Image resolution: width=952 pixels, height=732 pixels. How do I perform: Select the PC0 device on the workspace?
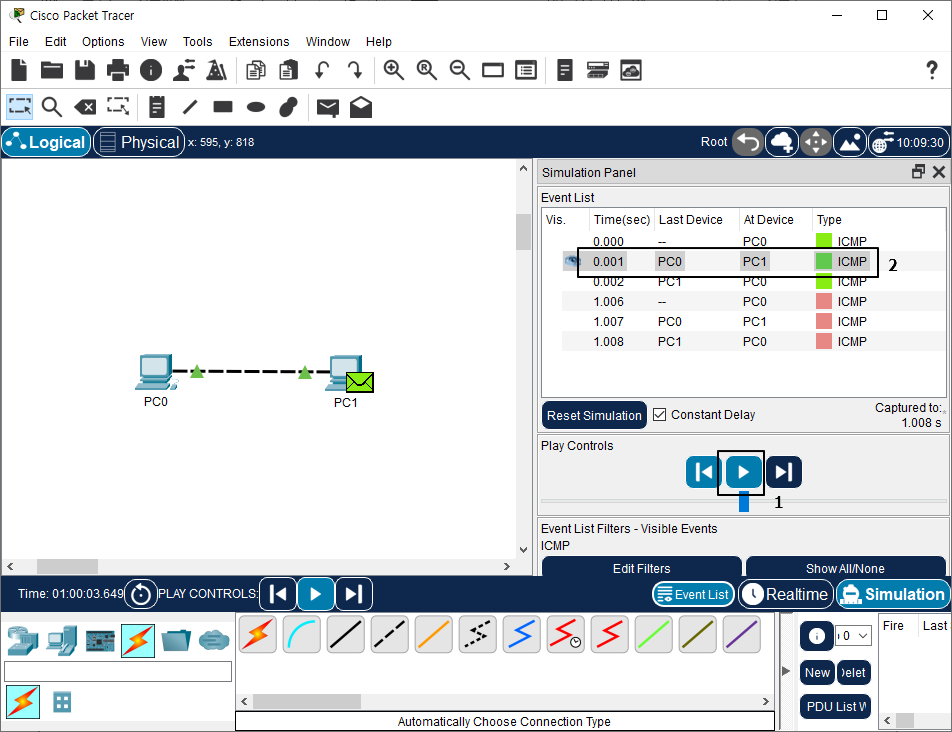coord(155,372)
